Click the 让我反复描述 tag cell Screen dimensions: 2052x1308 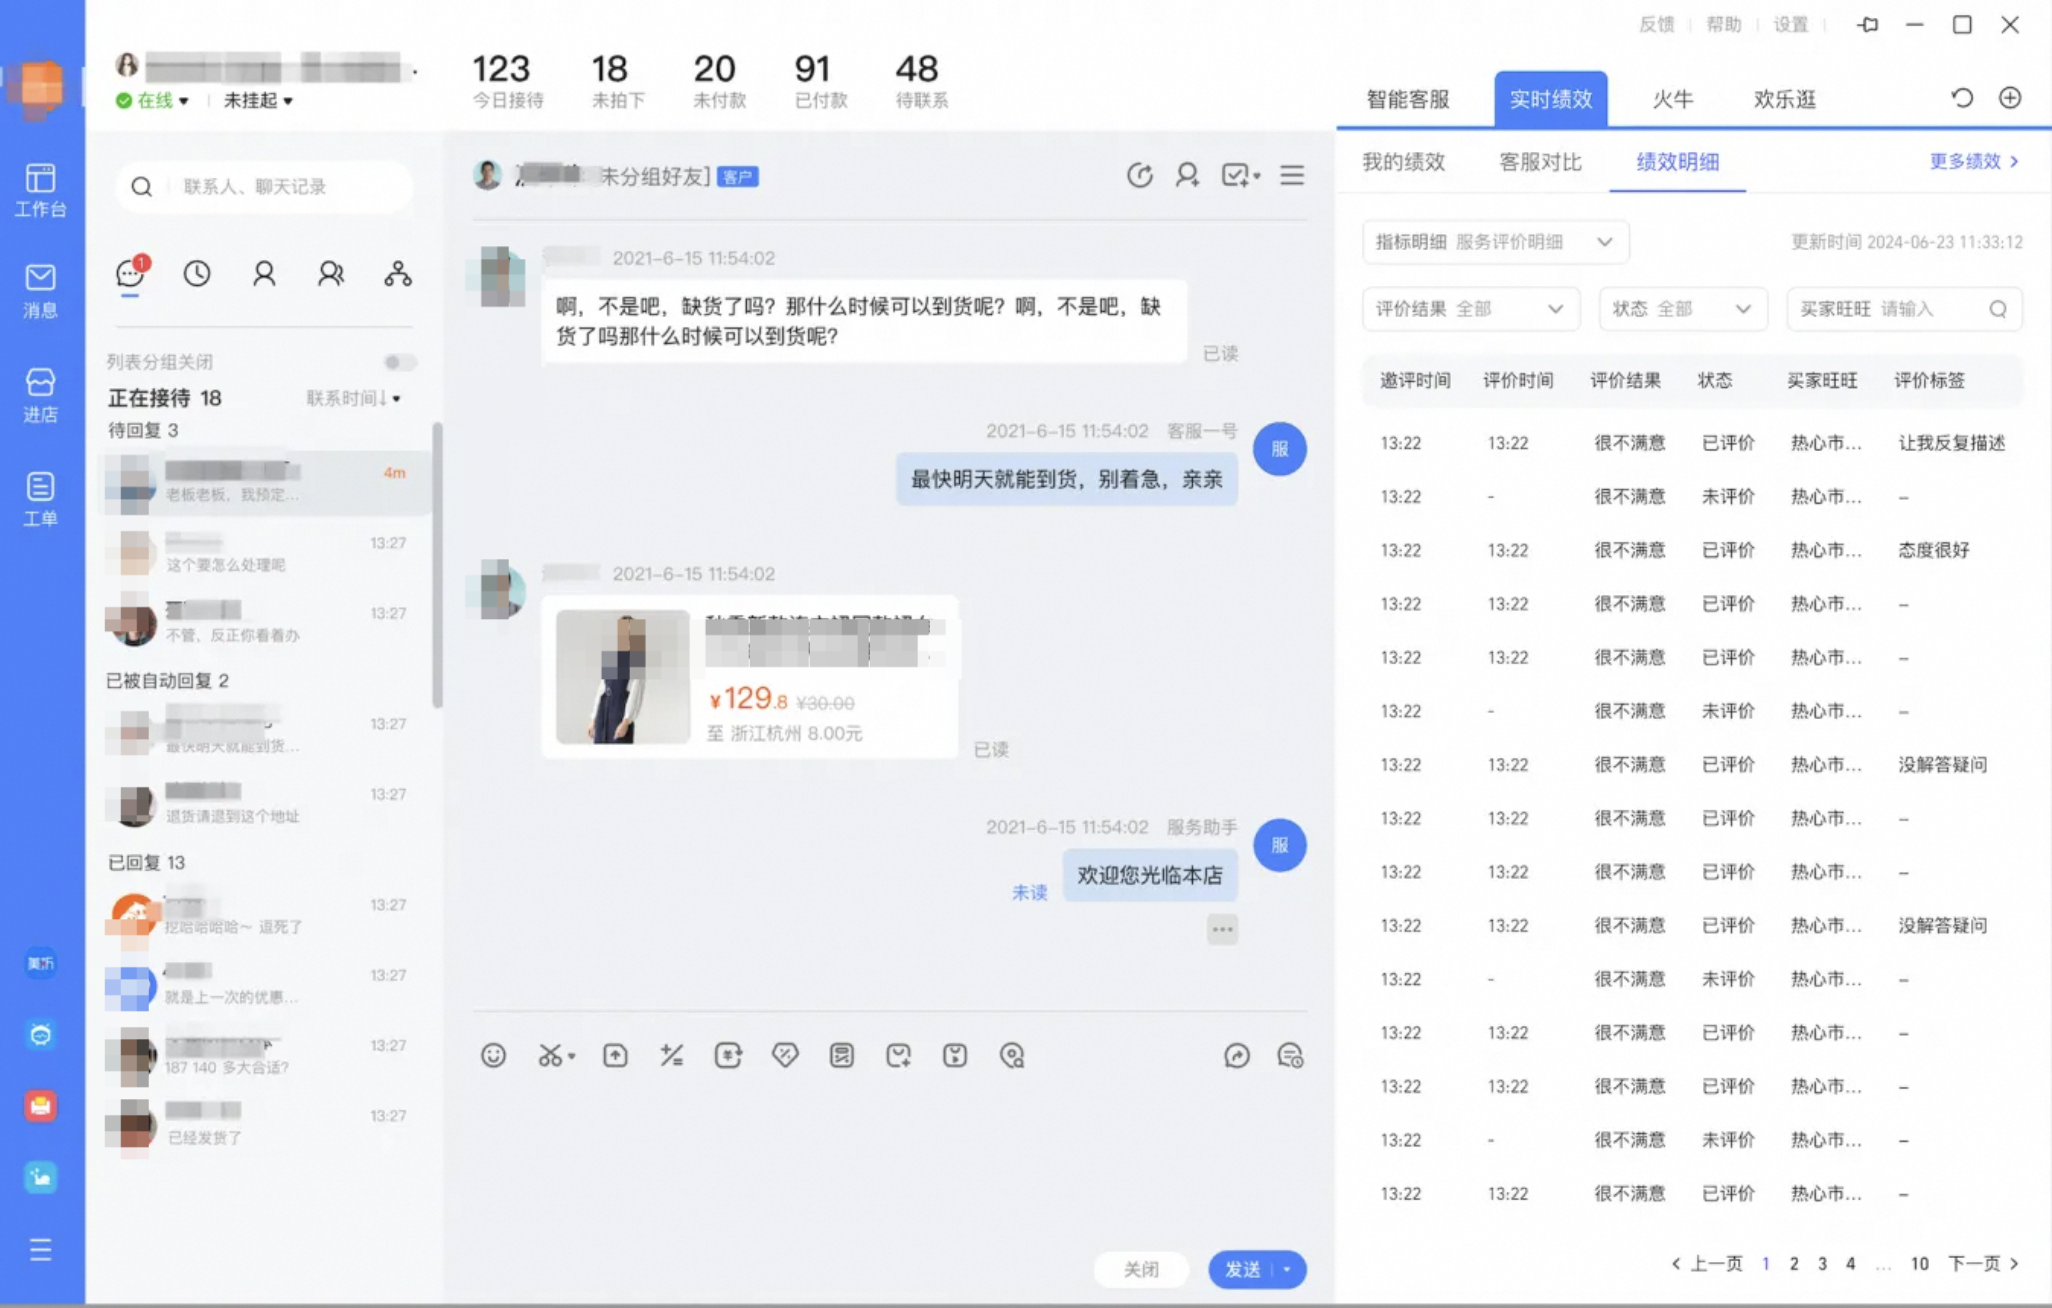[1951, 443]
